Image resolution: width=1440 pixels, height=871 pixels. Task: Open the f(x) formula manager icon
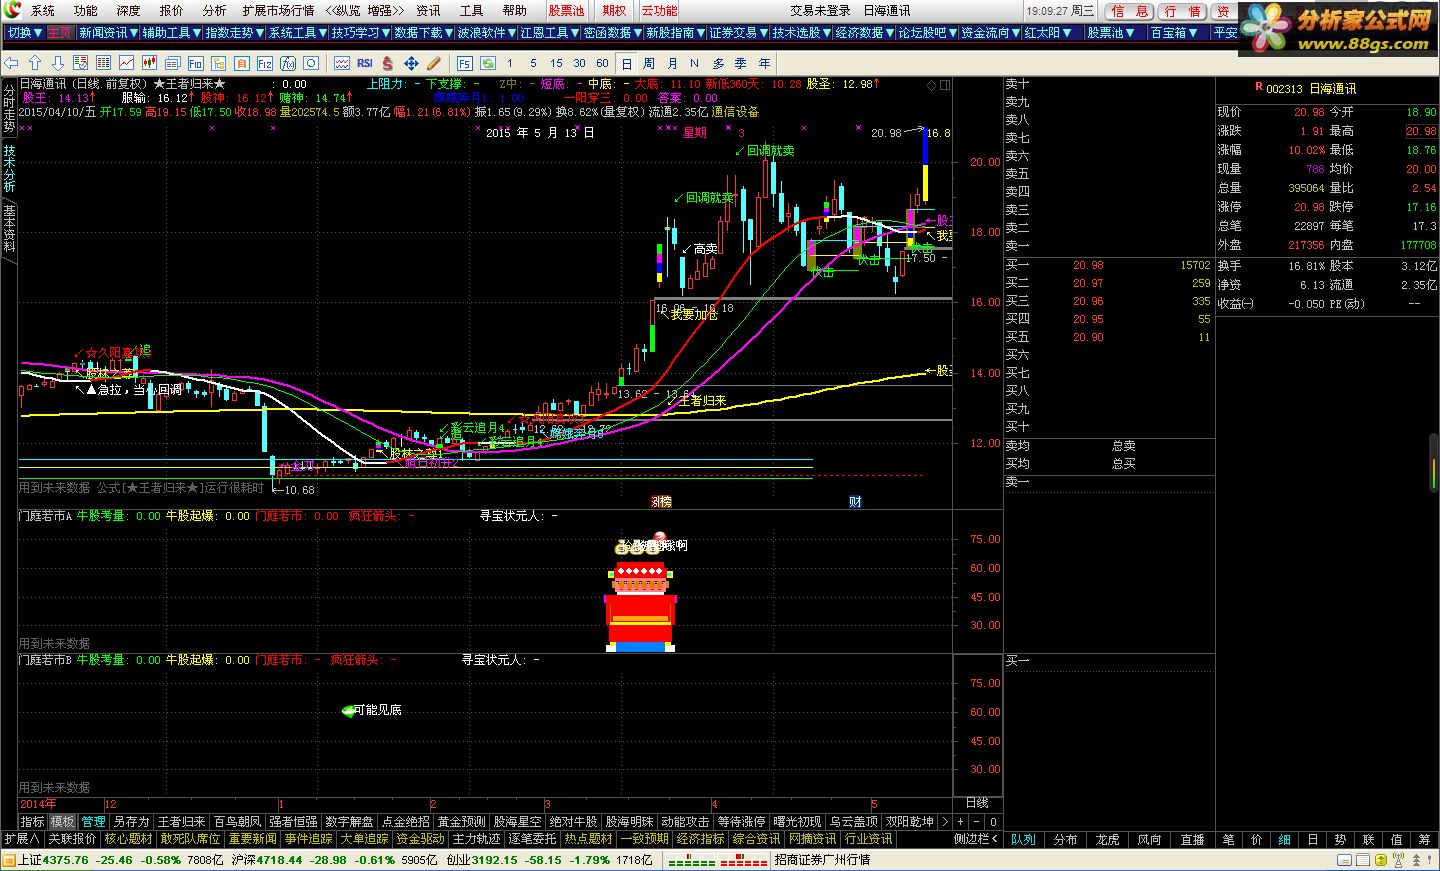[287, 63]
